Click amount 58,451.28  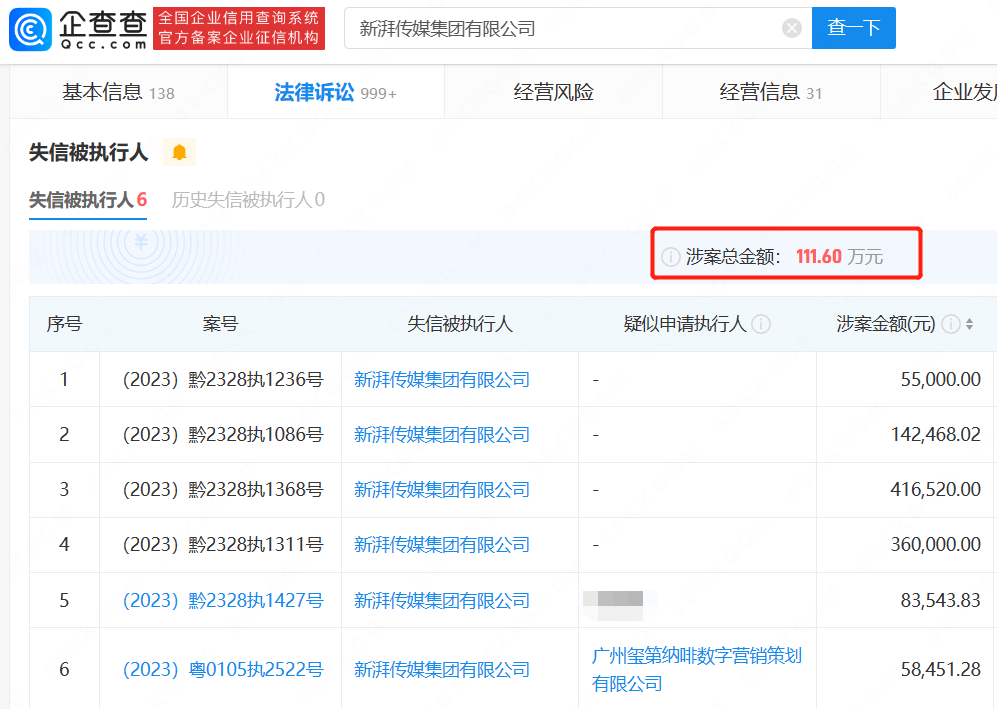pos(940,670)
